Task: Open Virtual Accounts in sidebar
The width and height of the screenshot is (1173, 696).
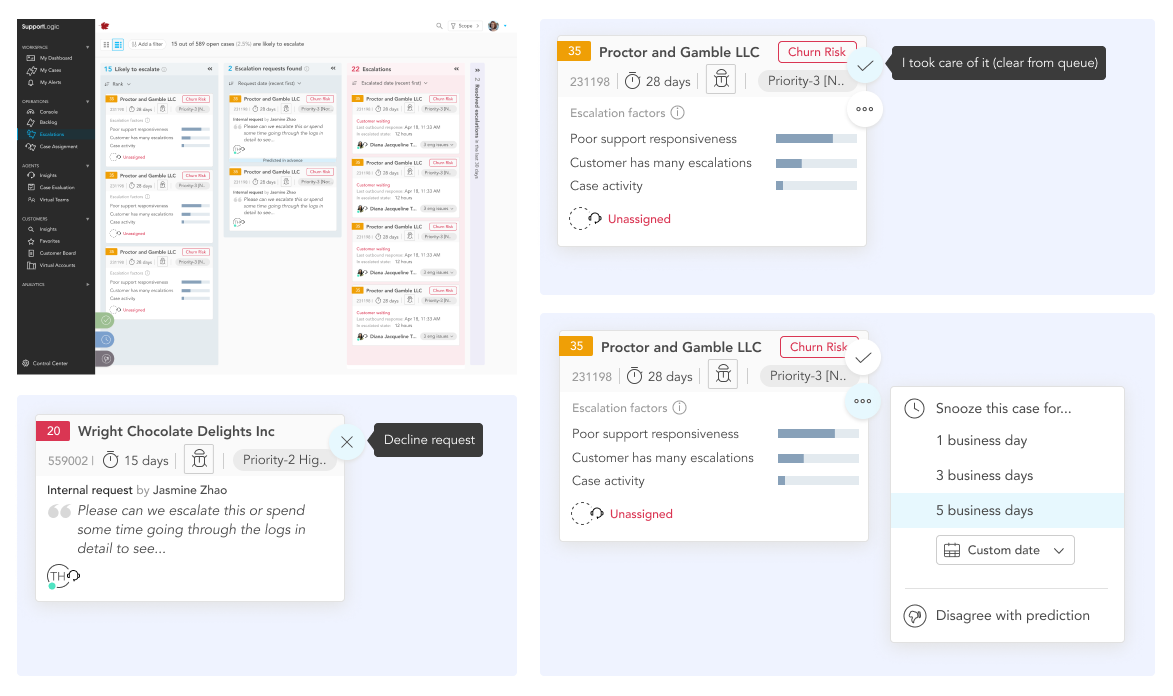Action: (x=52, y=265)
